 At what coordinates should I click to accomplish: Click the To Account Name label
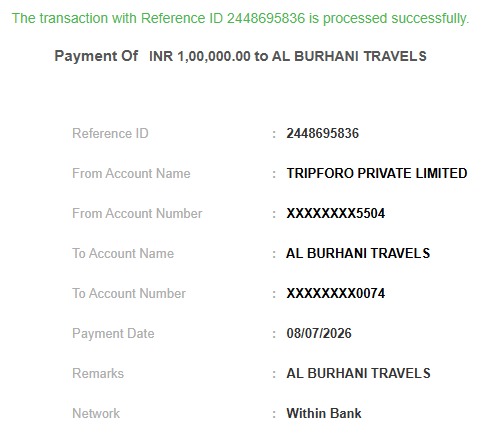(123, 253)
